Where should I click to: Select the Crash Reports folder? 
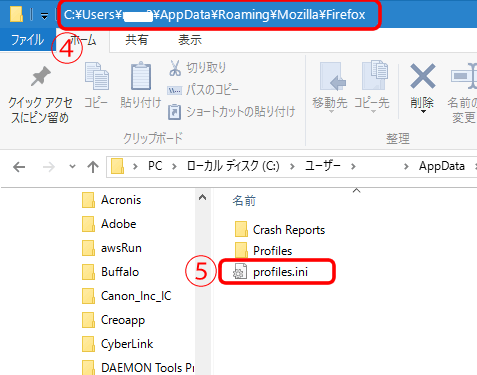point(280,230)
